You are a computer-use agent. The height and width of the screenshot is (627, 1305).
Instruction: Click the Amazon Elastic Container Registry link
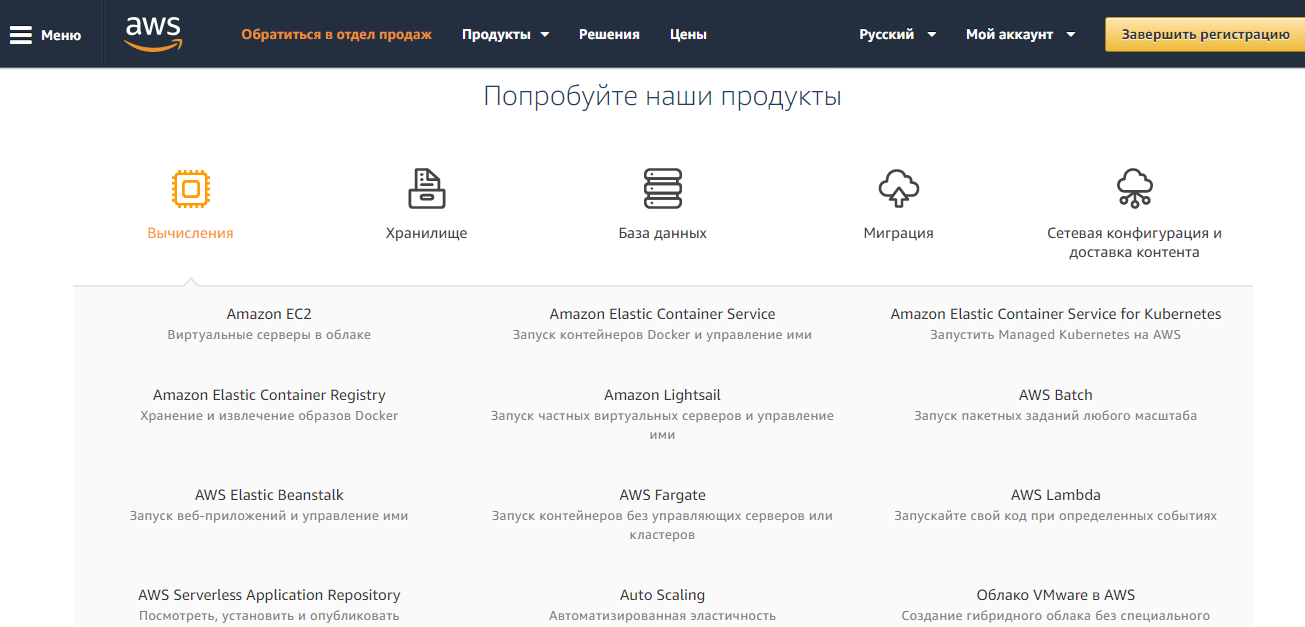268,394
